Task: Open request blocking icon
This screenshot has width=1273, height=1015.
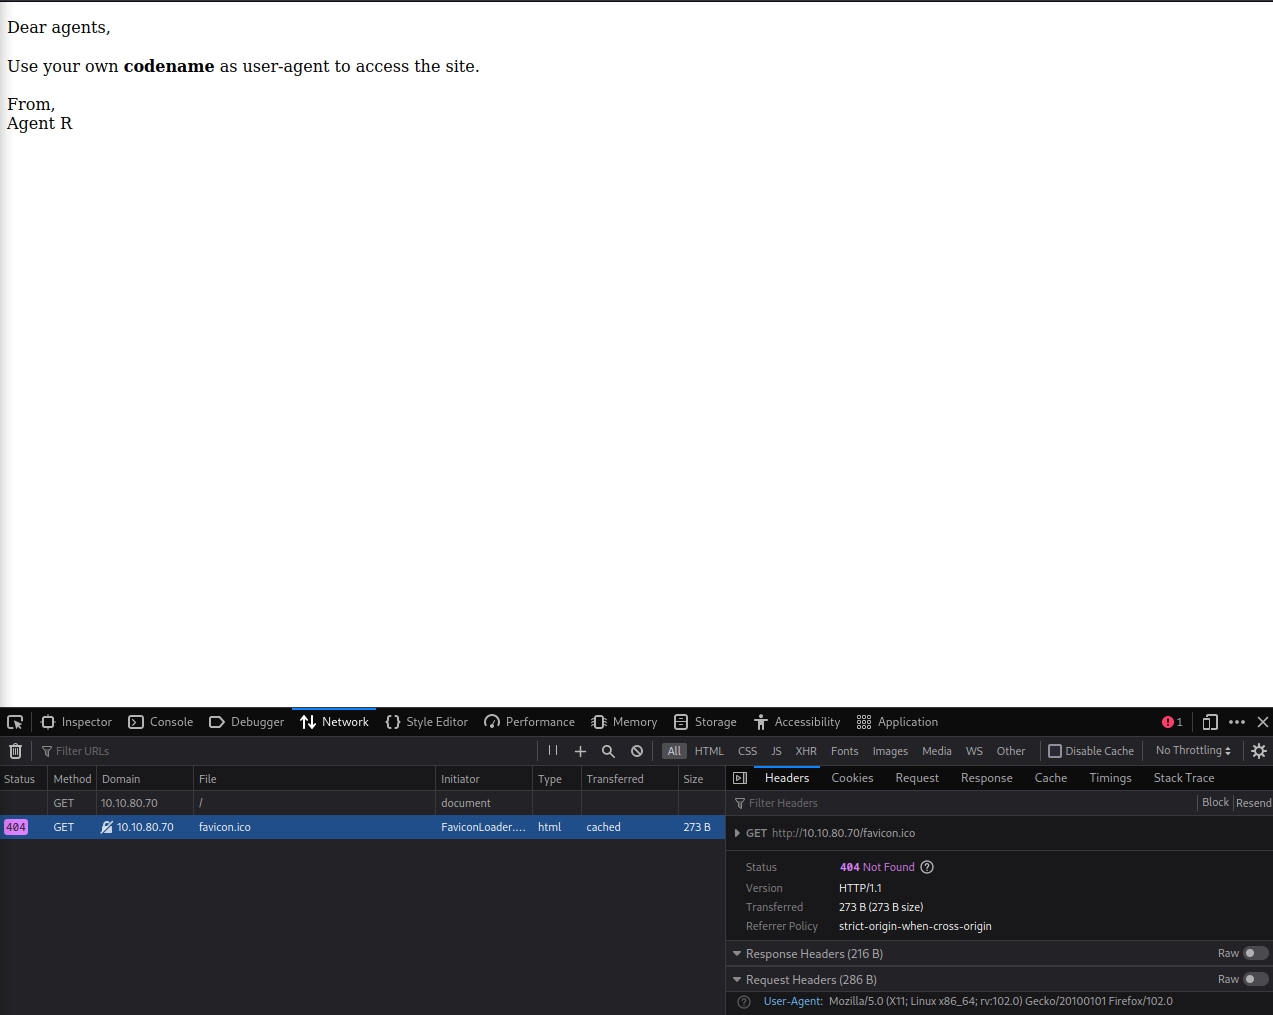Action: coord(637,751)
